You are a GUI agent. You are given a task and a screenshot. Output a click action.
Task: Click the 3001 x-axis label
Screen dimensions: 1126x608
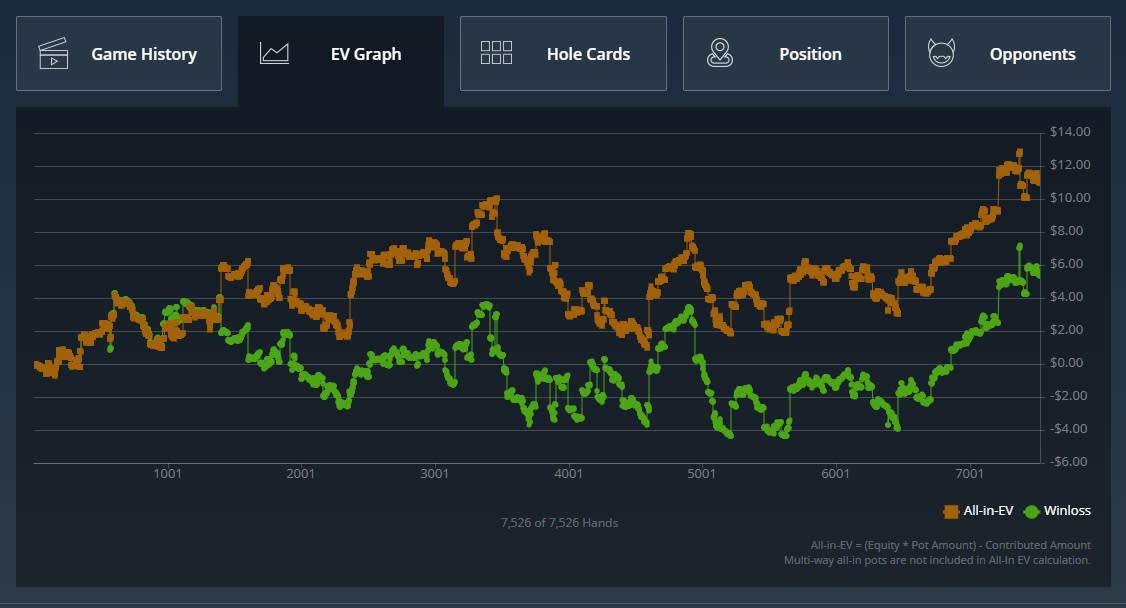point(434,473)
